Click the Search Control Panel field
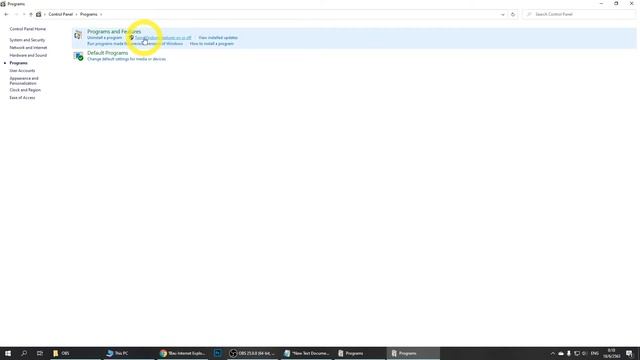The height and width of the screenshot is (360, 640). click(580, 14)
